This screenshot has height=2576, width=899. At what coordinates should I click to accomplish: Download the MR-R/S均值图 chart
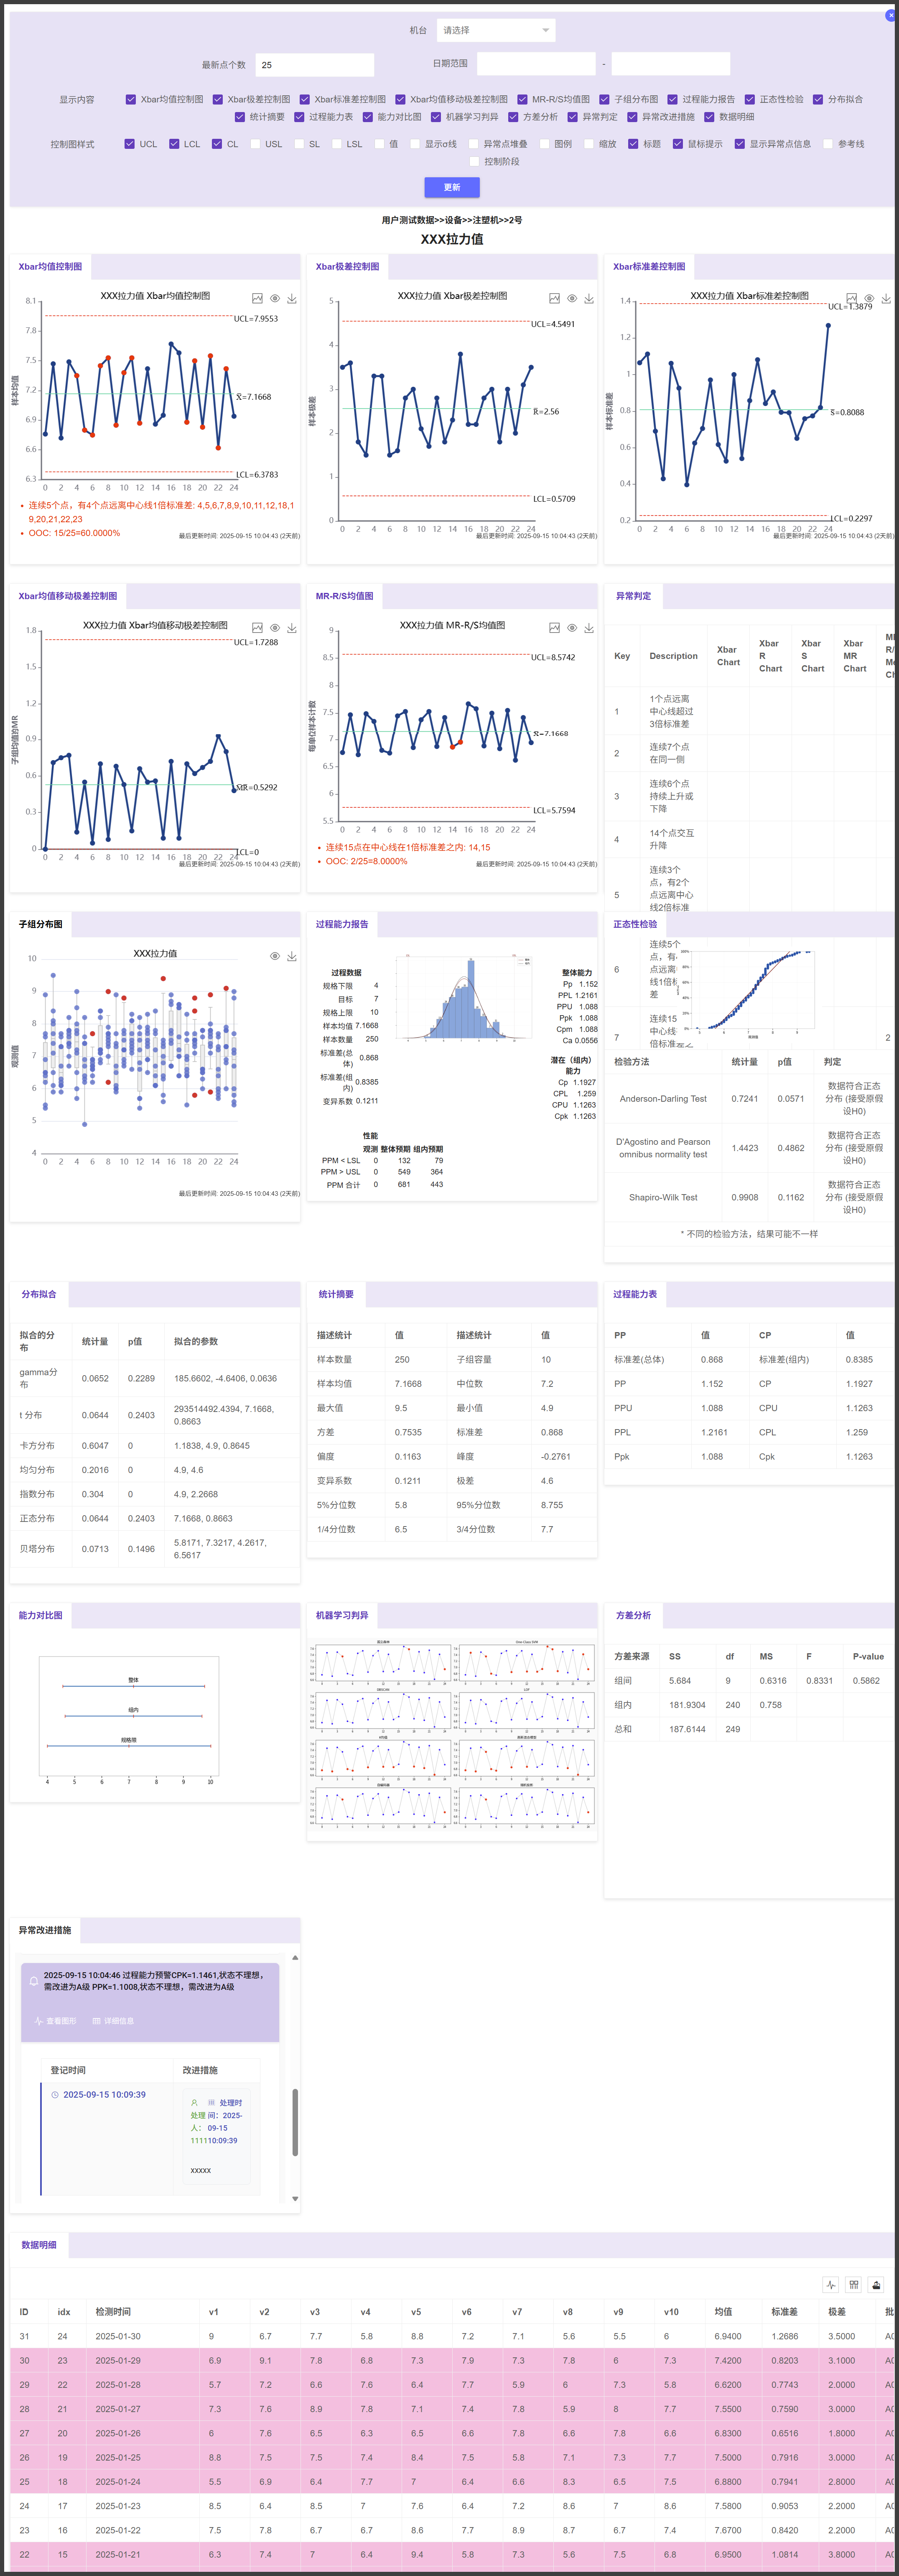coord(589,628)
